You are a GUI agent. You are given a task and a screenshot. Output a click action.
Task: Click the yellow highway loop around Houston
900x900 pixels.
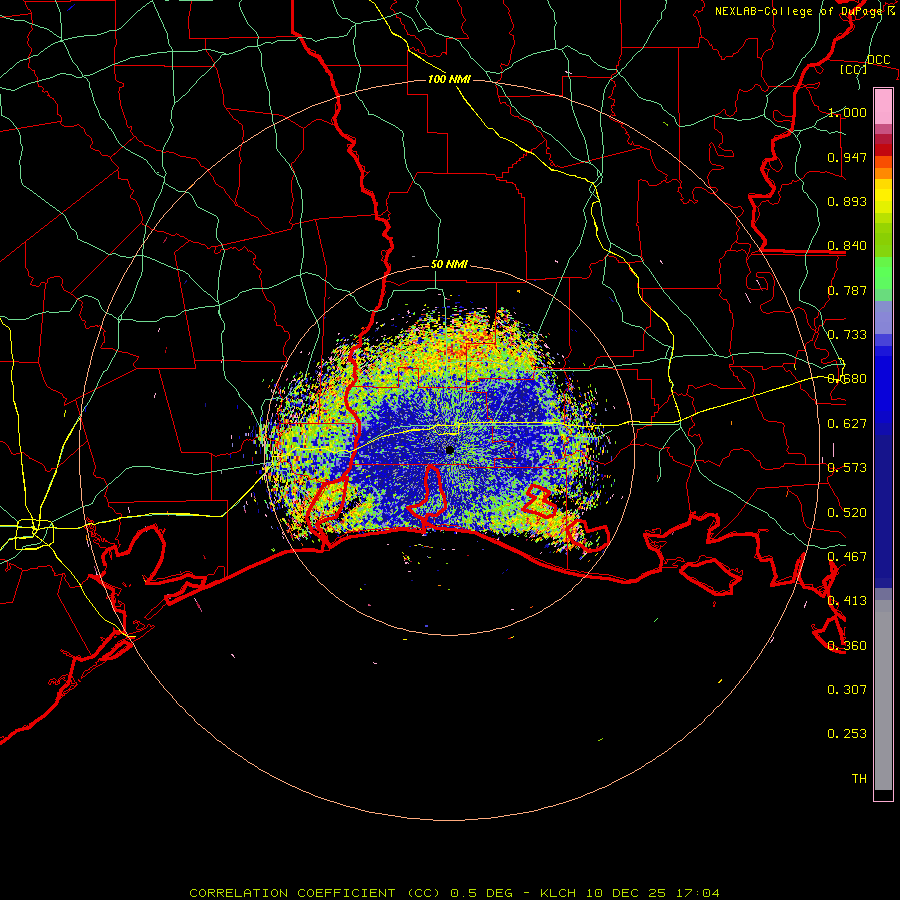(34, 534)
